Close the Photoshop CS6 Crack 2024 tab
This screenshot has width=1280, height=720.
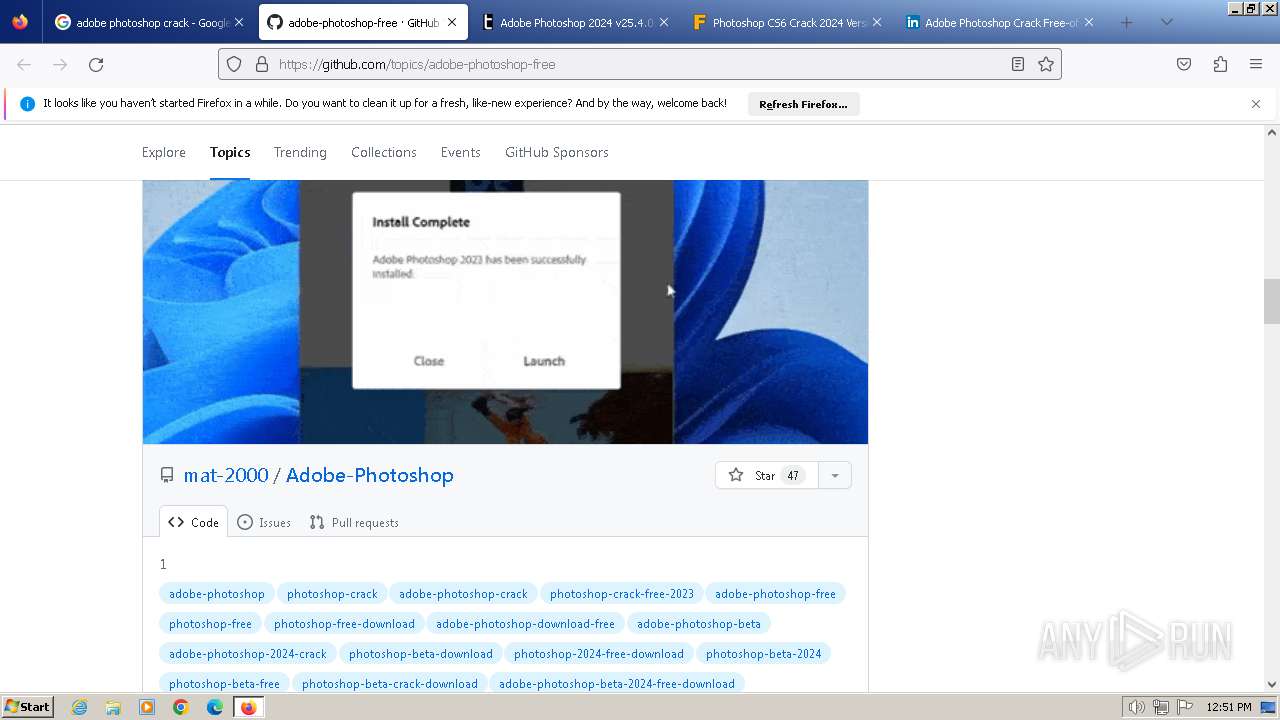(x=877, y=22)
